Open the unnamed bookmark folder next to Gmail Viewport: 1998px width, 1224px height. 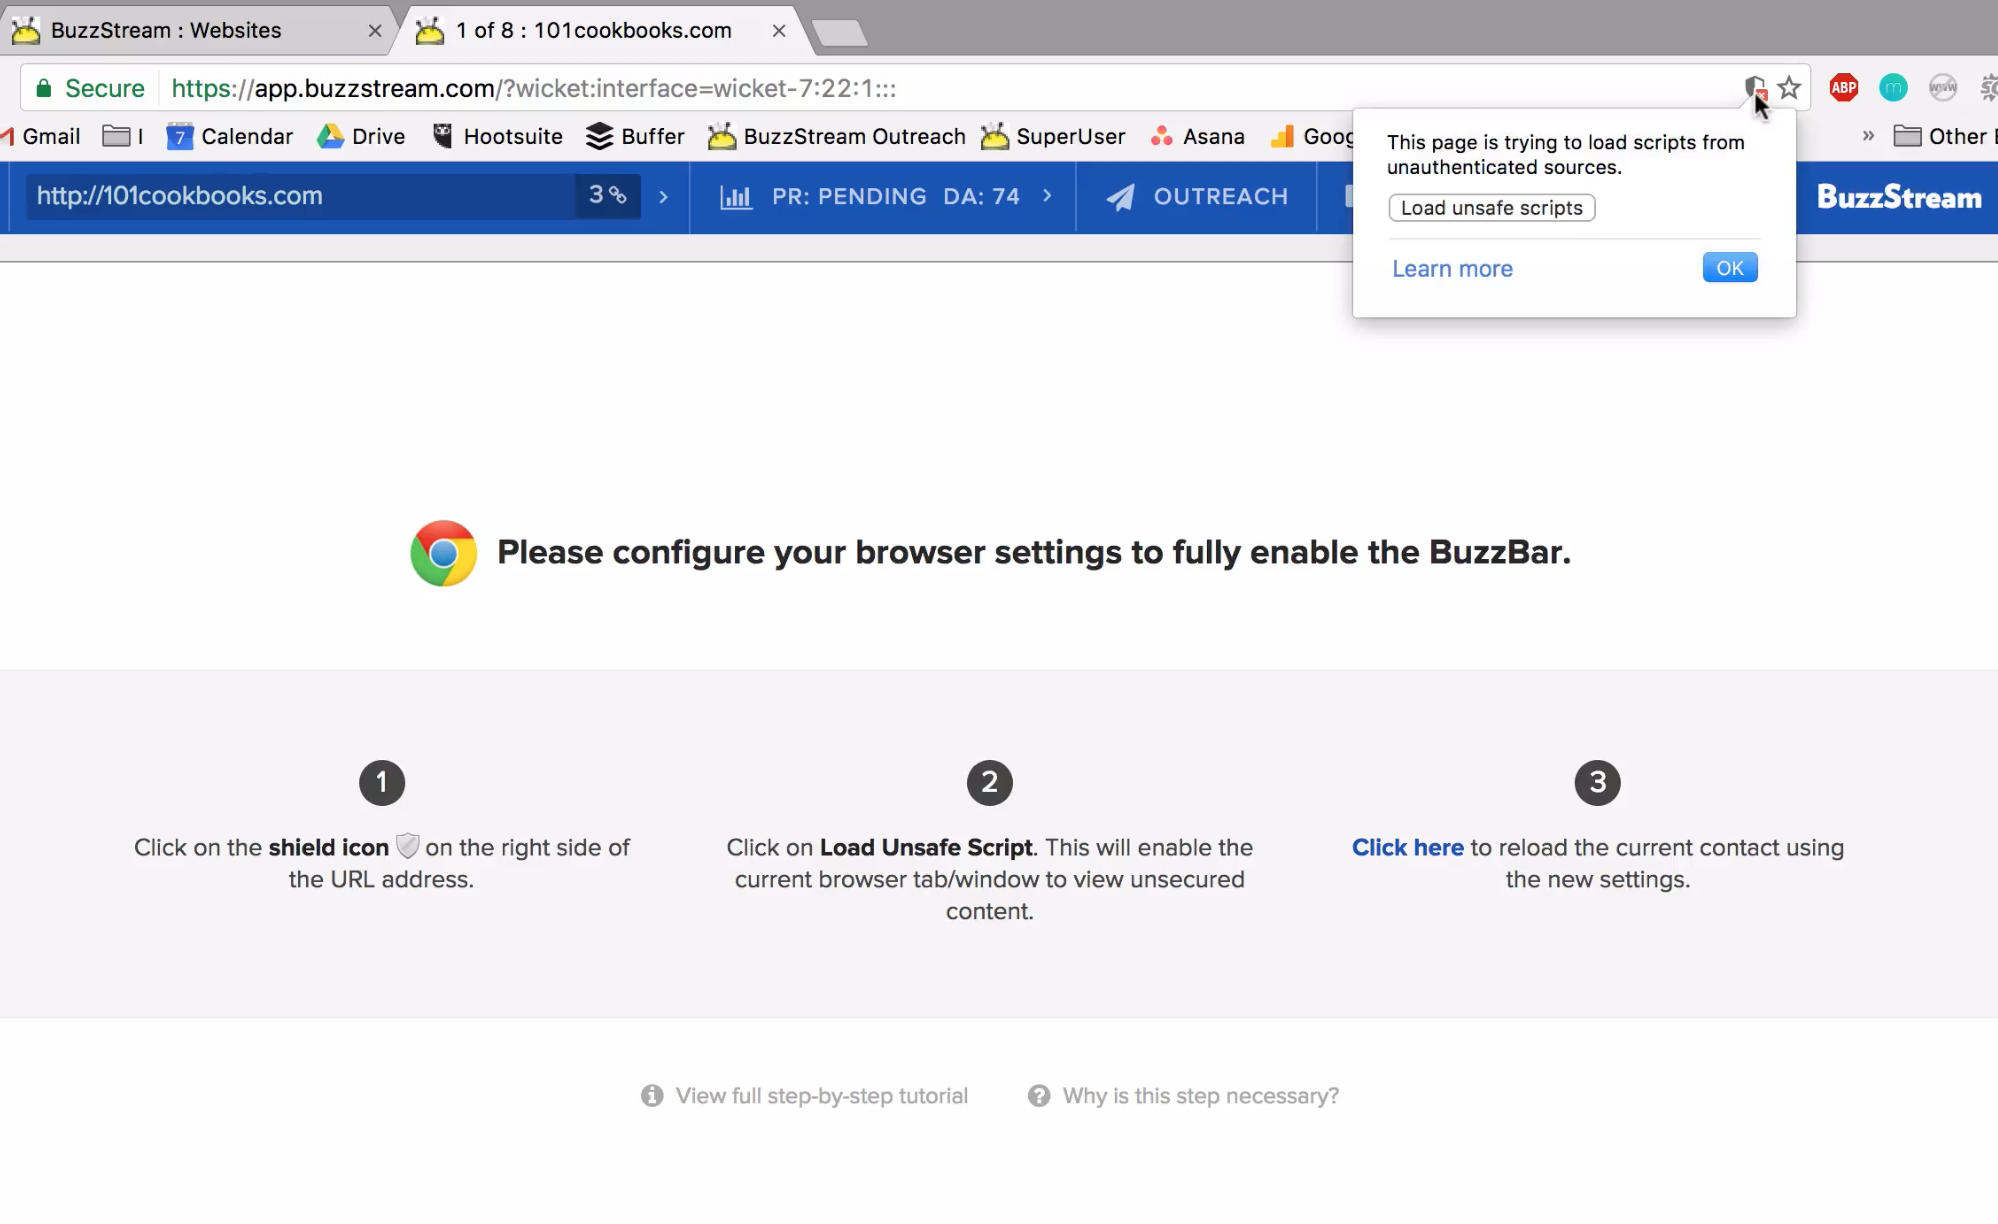123,136
